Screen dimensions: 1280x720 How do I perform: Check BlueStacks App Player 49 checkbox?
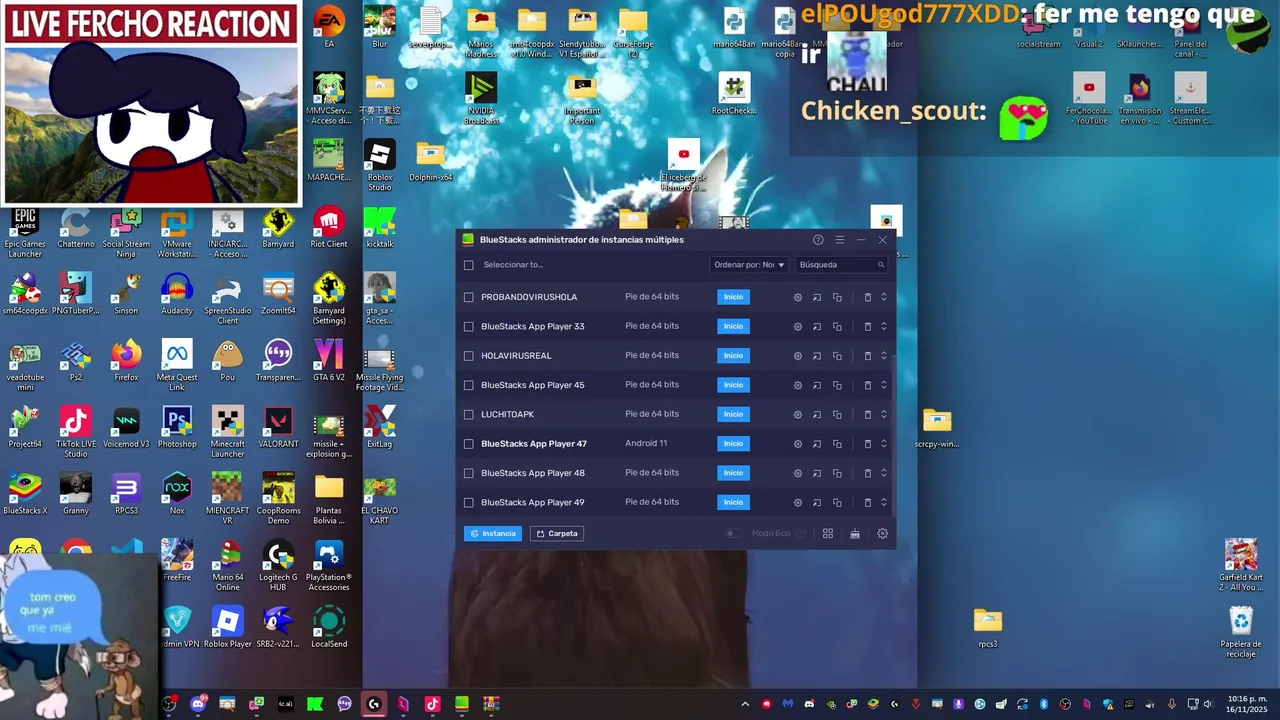point(469,502)
